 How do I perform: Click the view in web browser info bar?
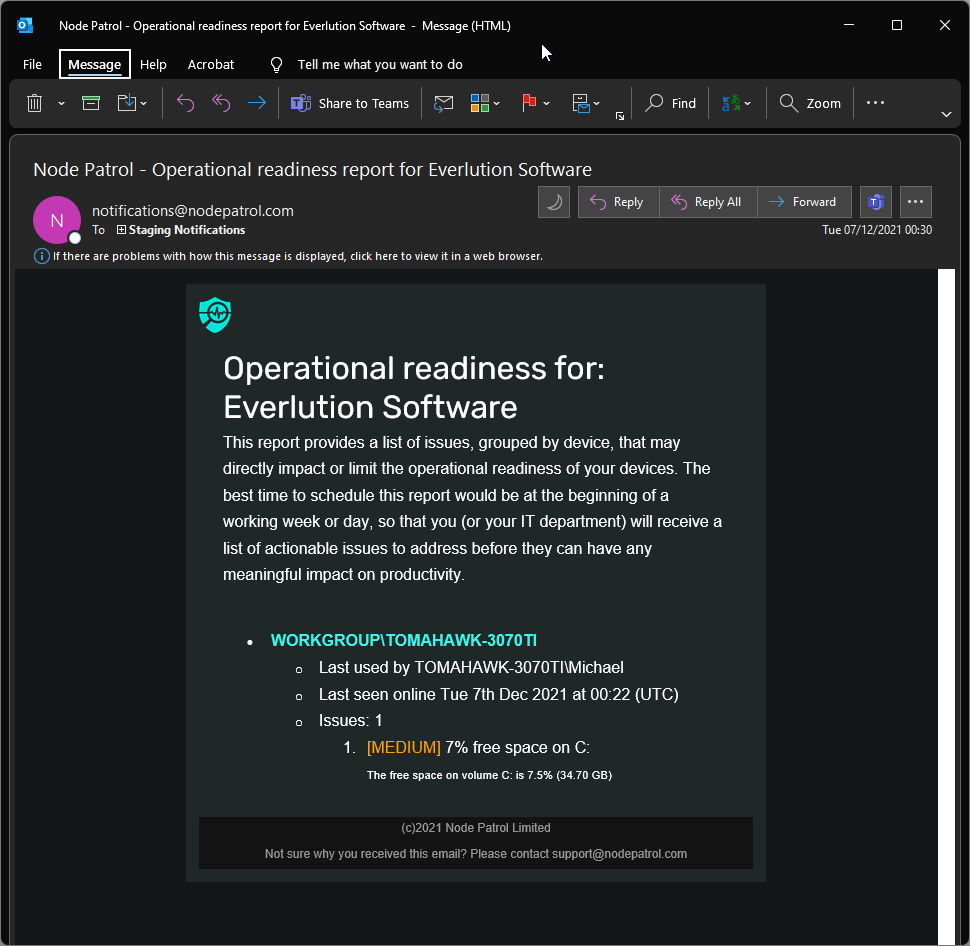[x=297, y=256]
